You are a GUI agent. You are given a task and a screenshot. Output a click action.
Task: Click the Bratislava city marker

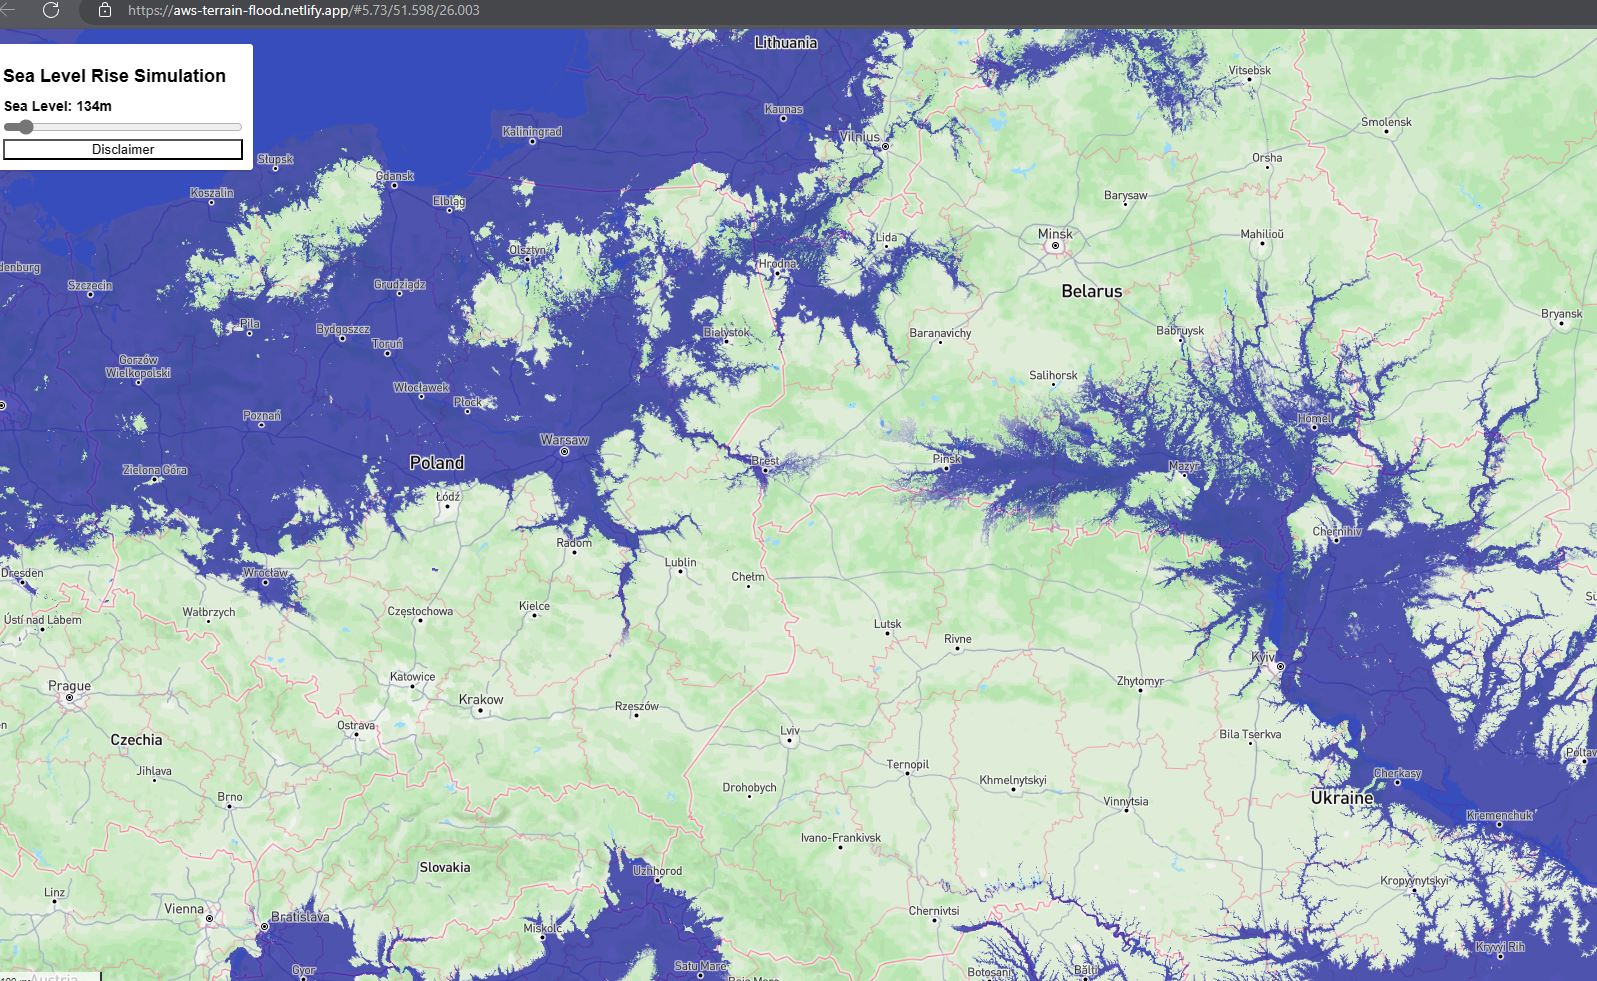(x=264, y=927)
